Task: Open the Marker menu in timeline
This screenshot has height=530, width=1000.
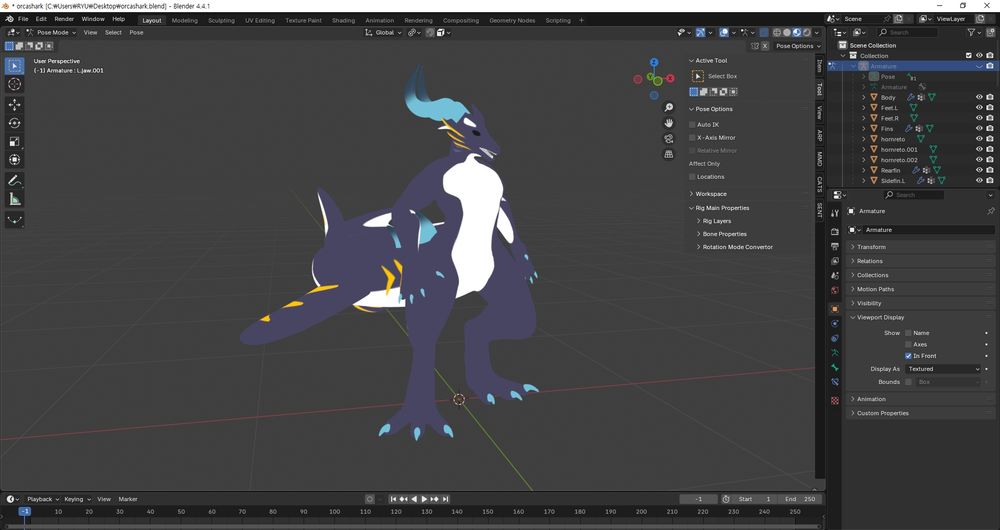Action: pyautogui.click(x=128, y=499)
